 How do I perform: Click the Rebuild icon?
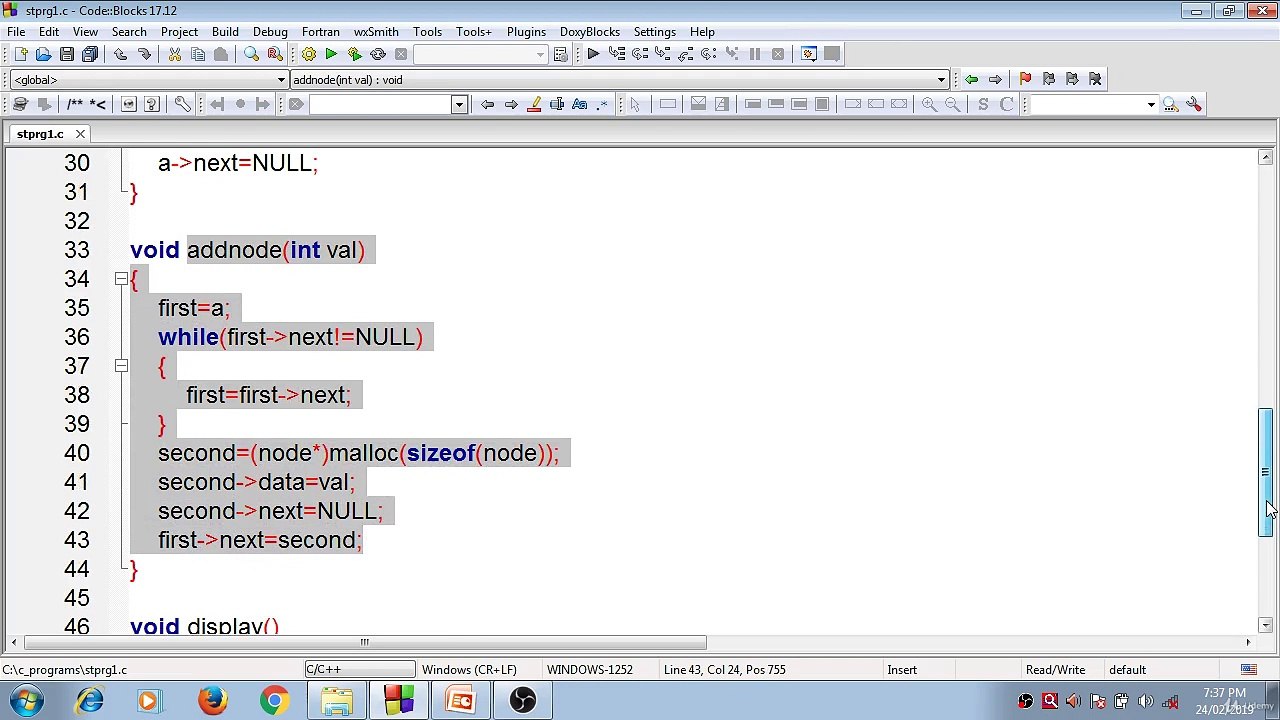[377, 54]
